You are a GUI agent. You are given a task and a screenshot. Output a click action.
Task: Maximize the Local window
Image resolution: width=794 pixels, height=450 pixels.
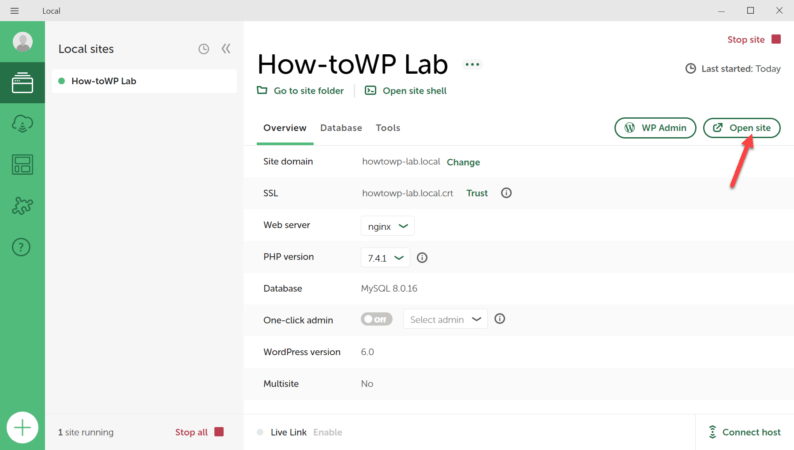(x=750, y=11)
